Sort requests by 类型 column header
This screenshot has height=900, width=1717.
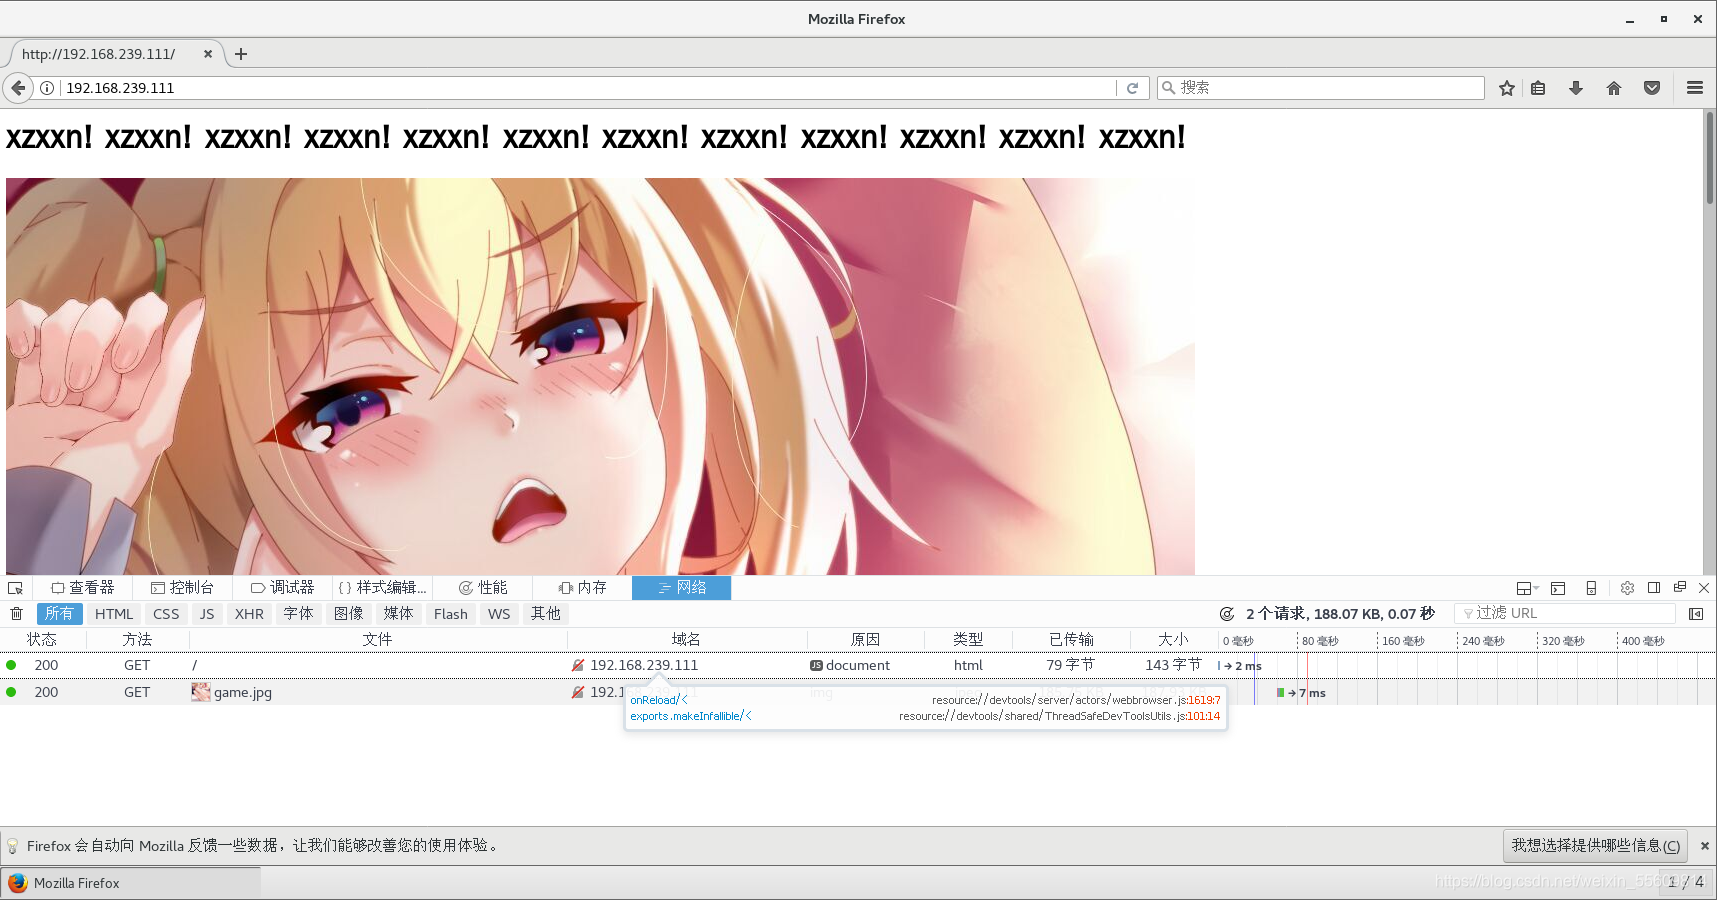pyautogui.click(x=968, y=640)
